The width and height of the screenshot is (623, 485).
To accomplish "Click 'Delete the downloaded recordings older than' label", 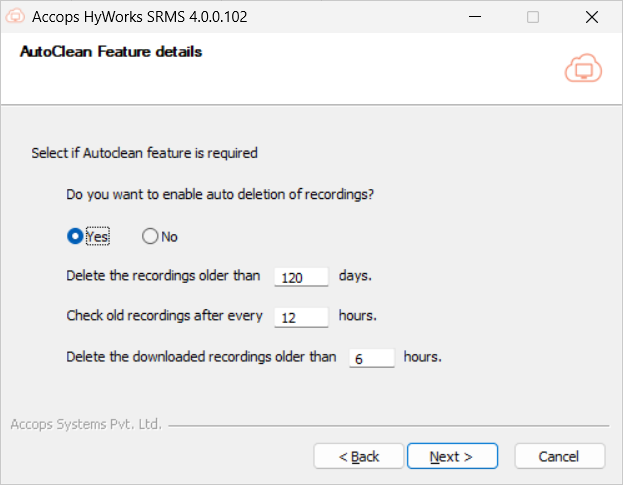I will click(x=200, y=356).
